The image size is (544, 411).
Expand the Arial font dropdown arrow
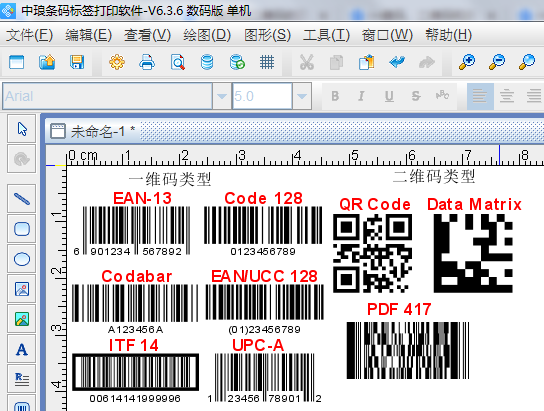[x=222, y=96]
